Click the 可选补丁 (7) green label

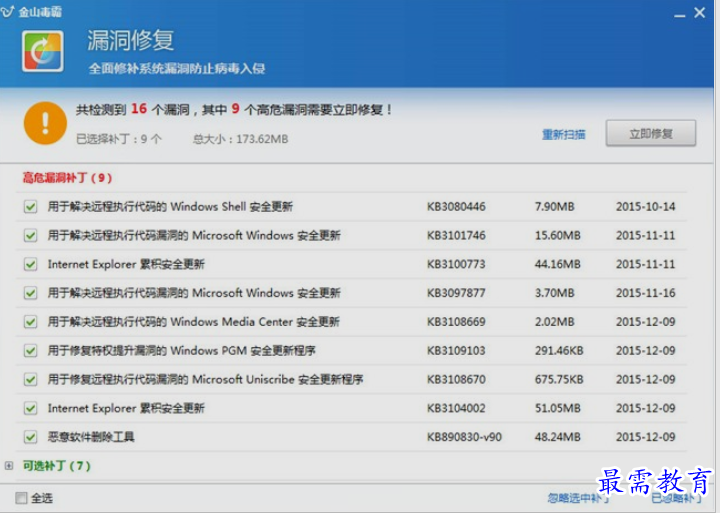point(57,466)
